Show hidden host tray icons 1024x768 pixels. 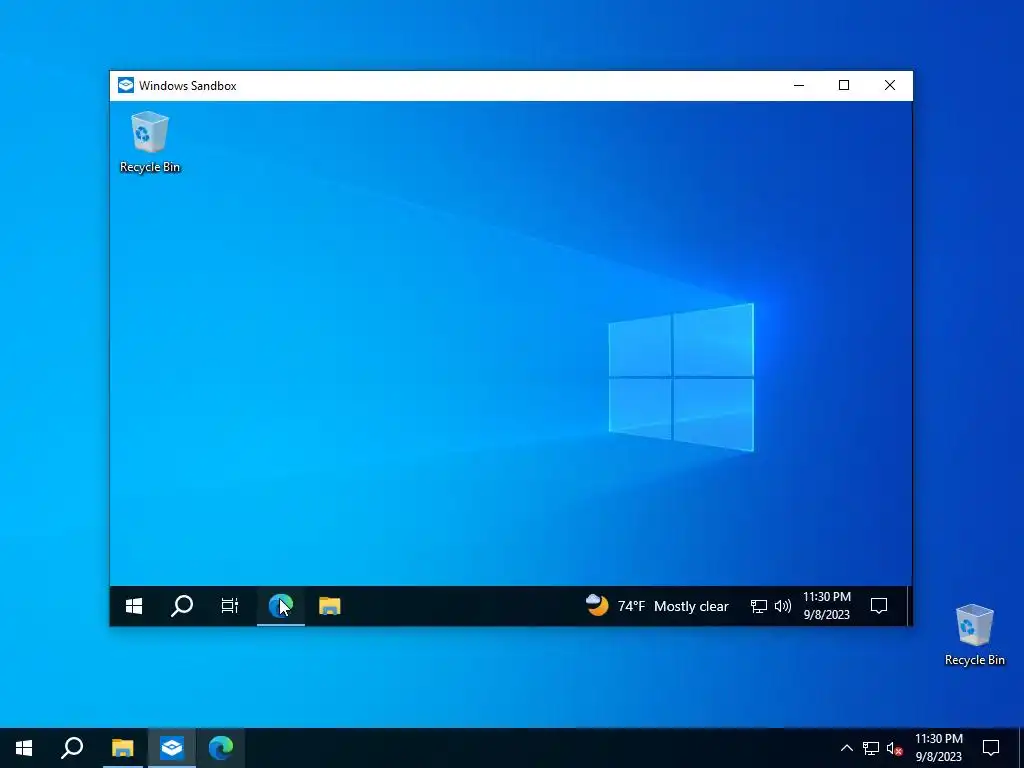coord(846,748)
